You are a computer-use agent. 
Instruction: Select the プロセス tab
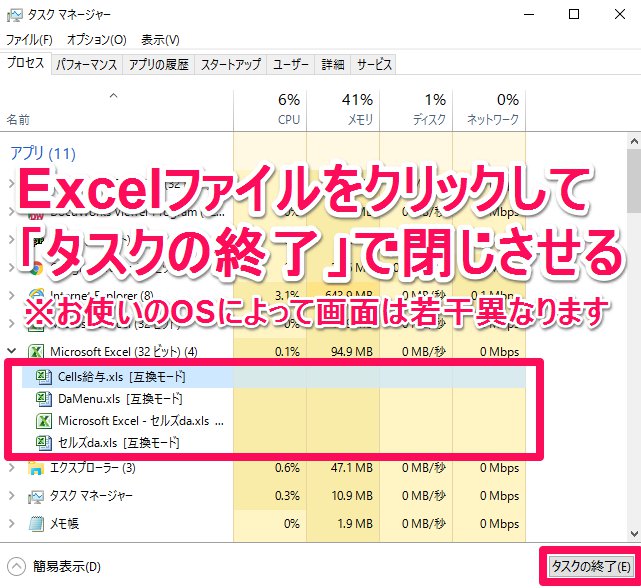[26, 63]
